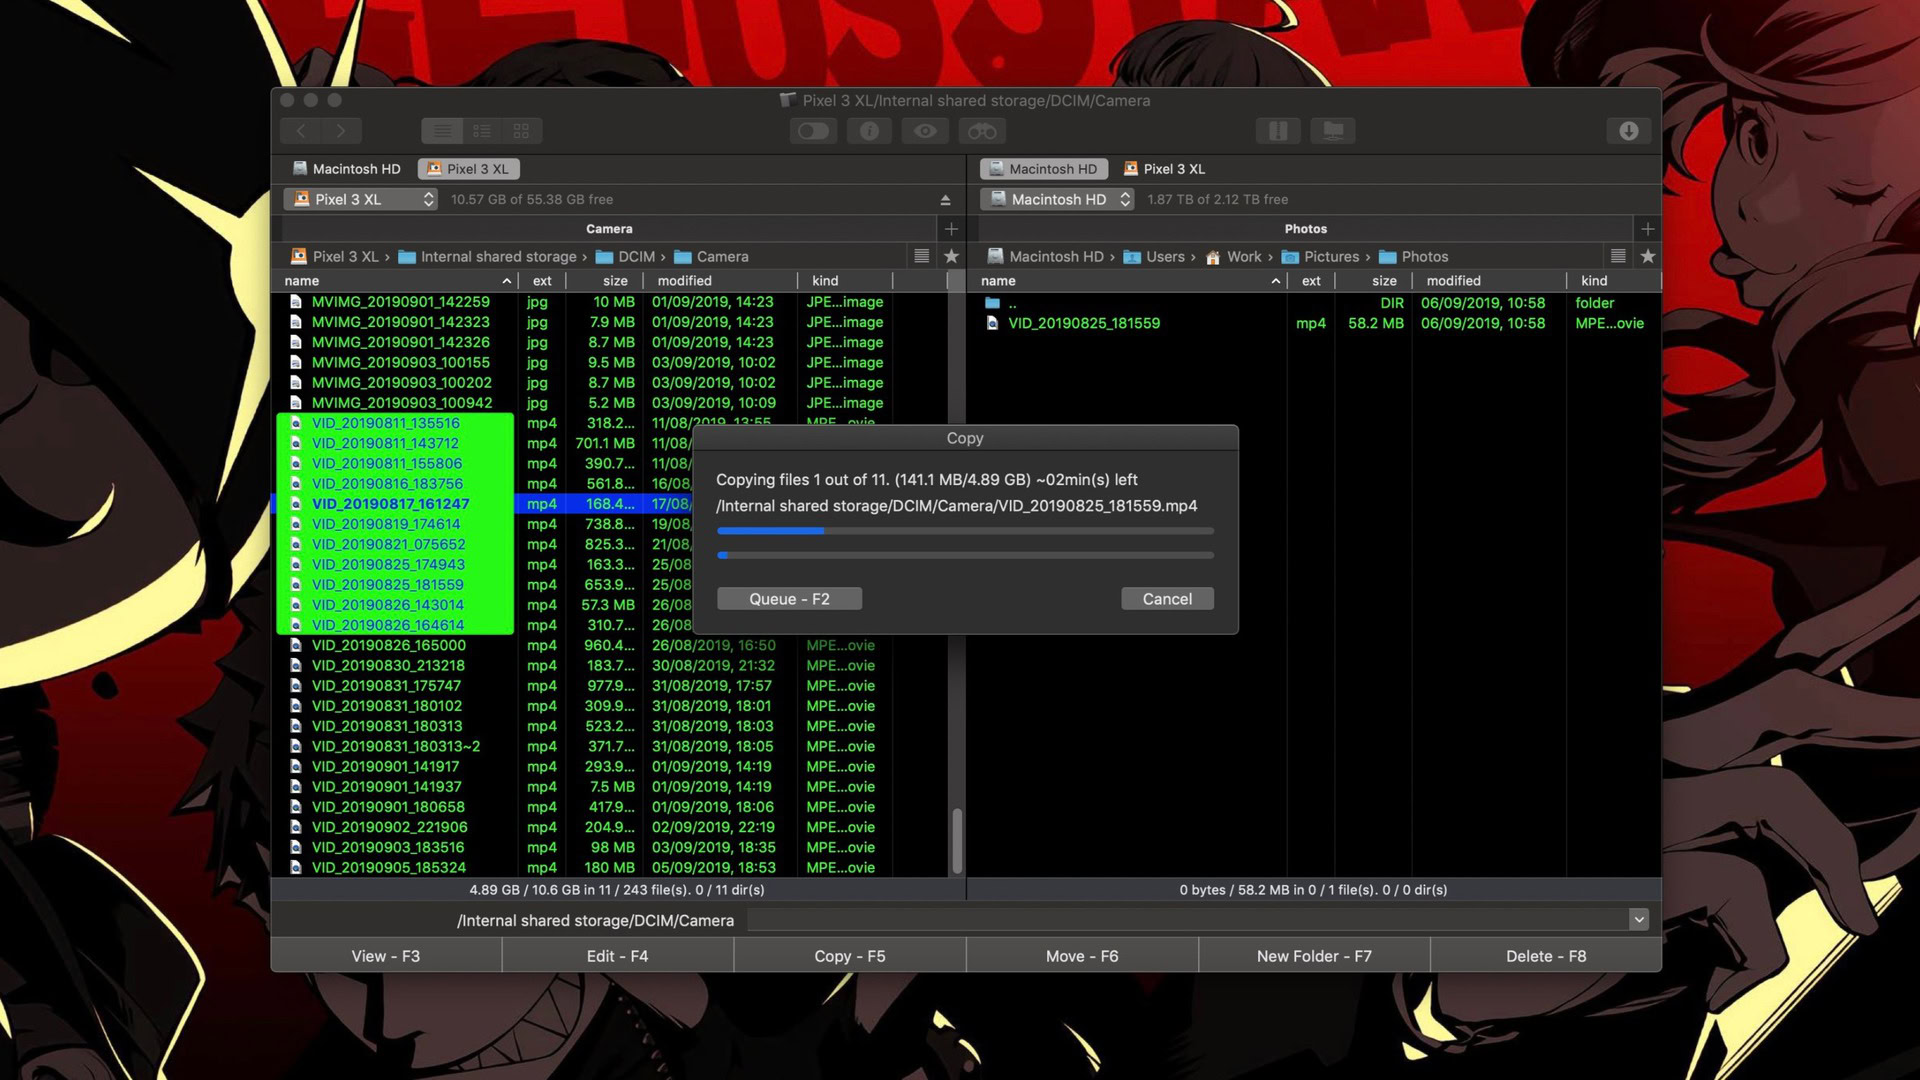Screen dimensions: 1920x1080
Task: Open the Pixel 3 XL volume dropdown
Action: pyautogui.click(x=361, y=200)
